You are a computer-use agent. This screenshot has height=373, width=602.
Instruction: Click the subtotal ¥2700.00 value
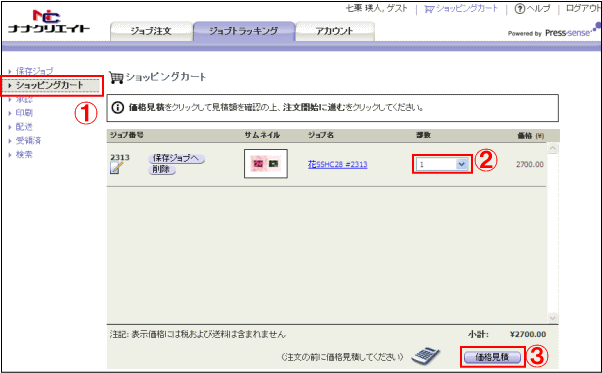click(528, 335)
